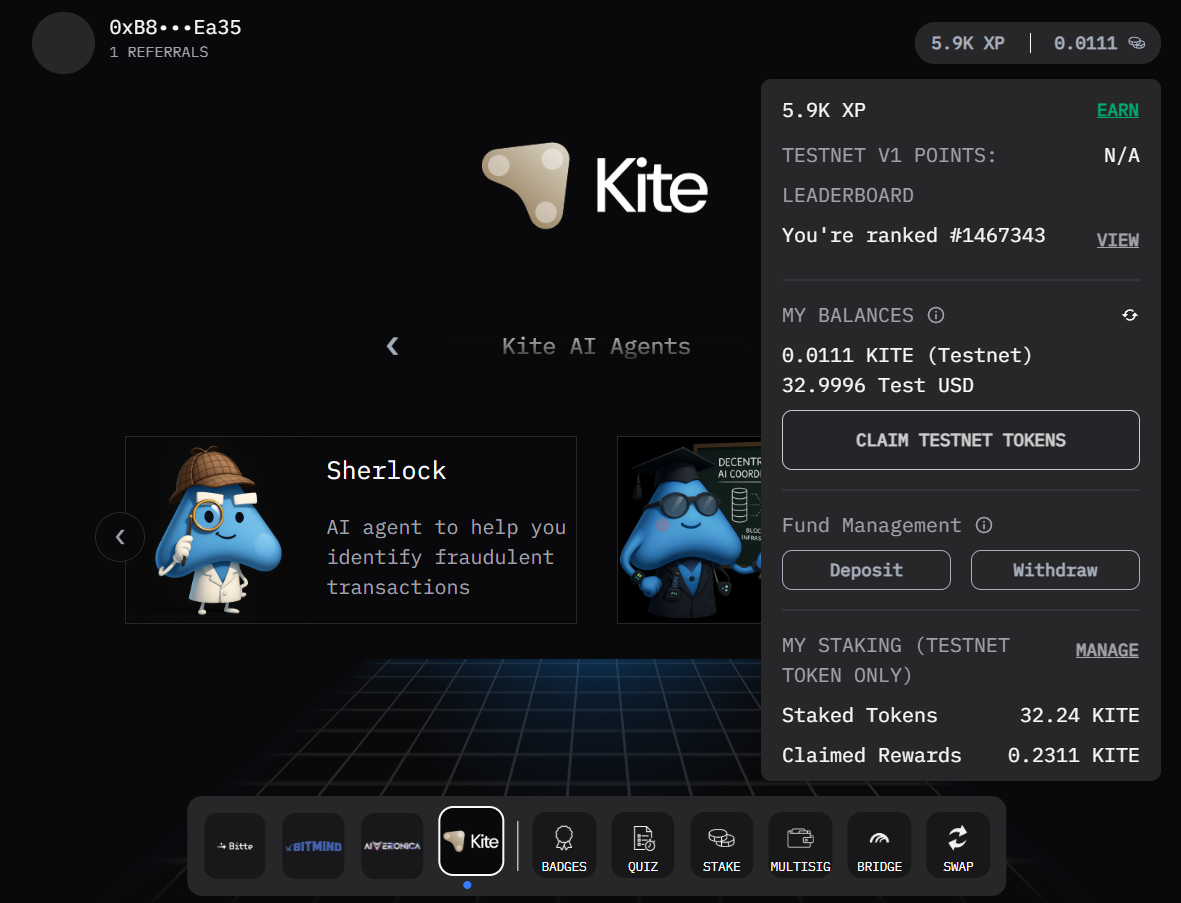Click the ranked #1467343 text
The image size is (1181, 903).
pyautogui.click(x=914, y=236)
